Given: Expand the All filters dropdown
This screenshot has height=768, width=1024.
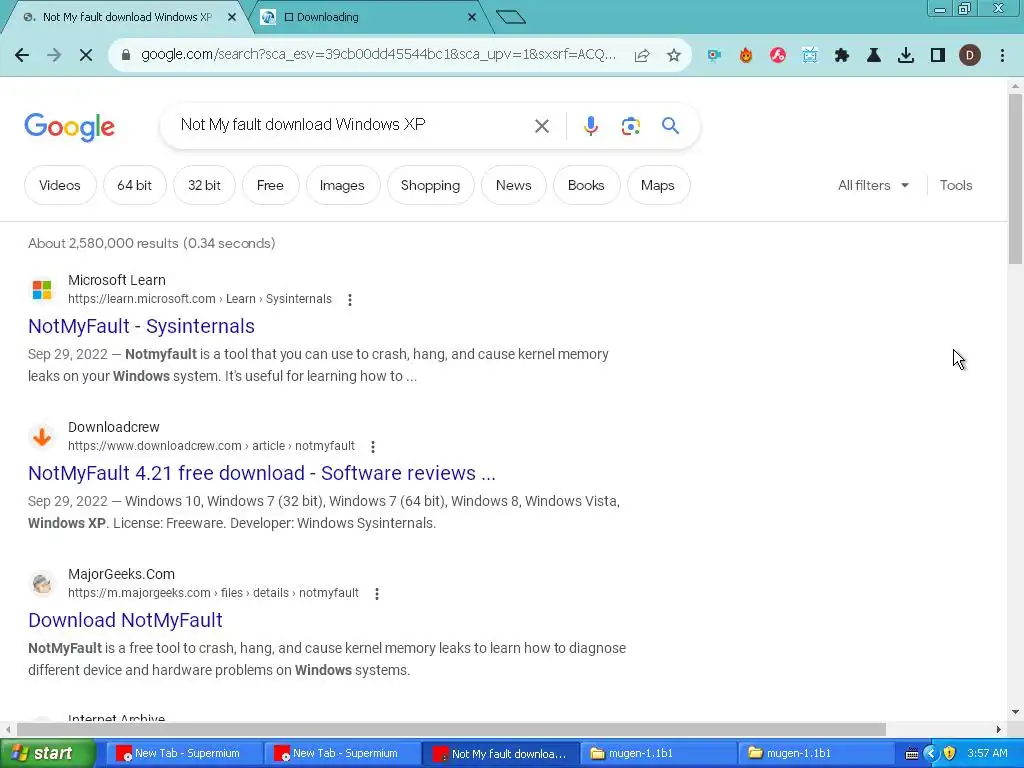Looking at the screenshot, I should (873, 185).
